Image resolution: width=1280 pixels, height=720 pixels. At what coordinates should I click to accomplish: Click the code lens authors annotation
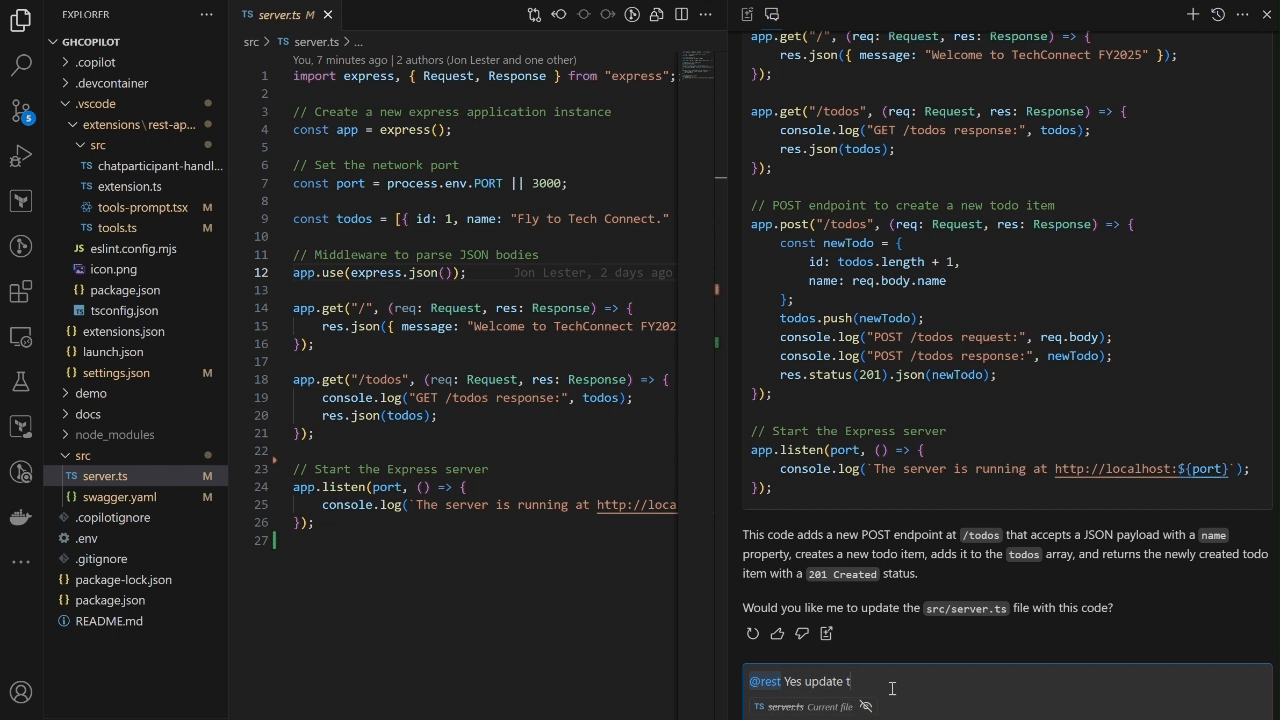434,60
